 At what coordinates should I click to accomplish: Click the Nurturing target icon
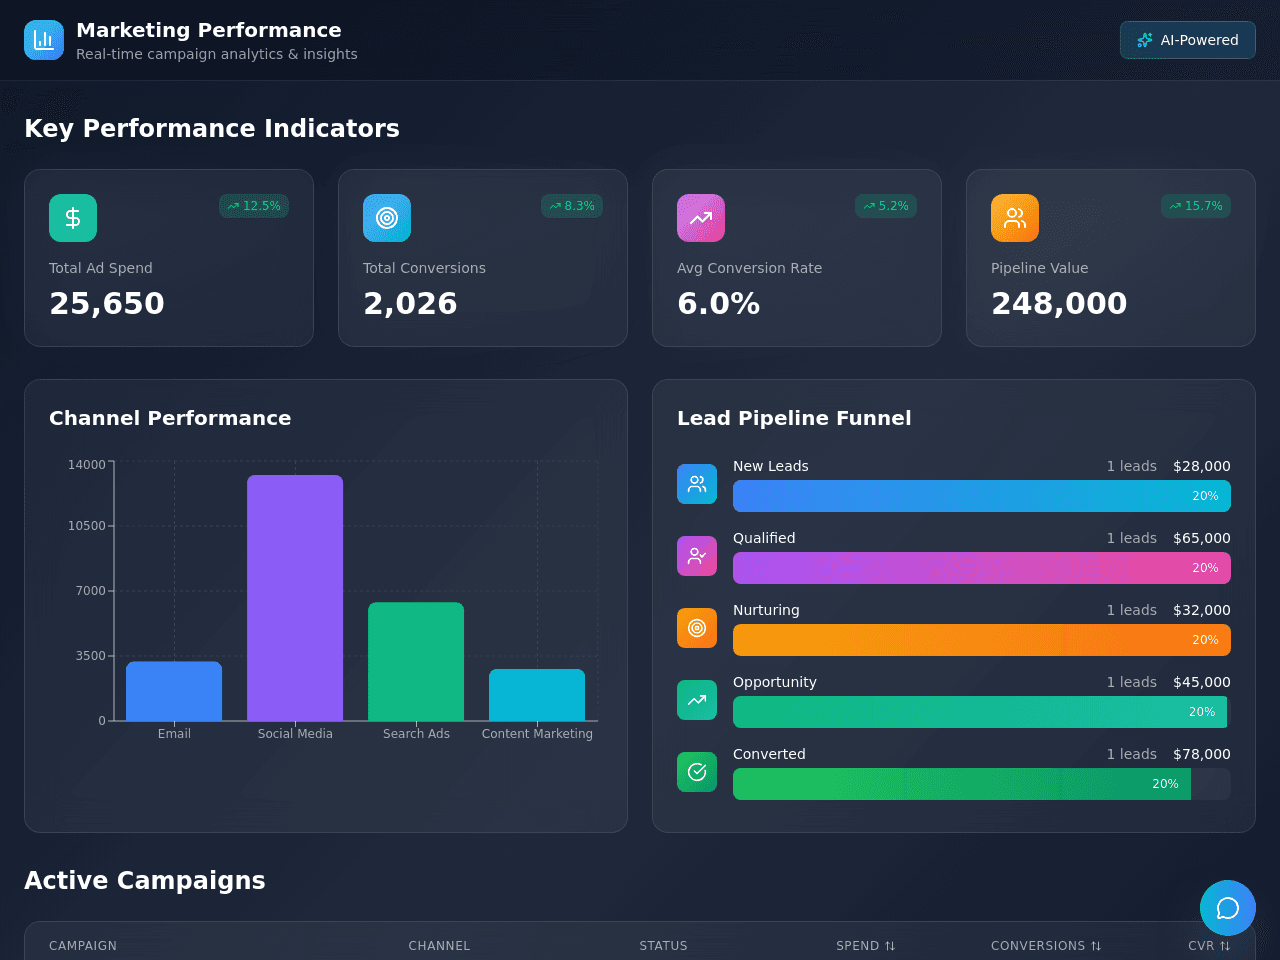click(697, 628)
